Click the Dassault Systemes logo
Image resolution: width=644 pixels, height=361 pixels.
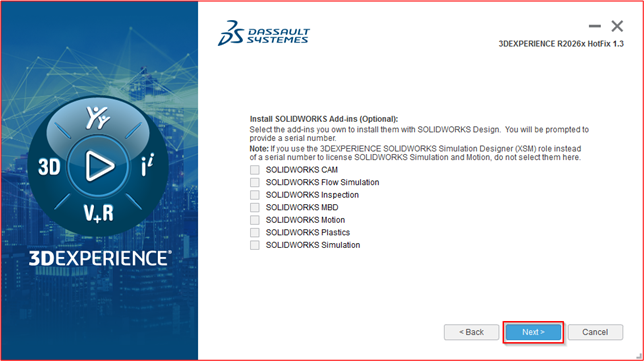(264, 33)
